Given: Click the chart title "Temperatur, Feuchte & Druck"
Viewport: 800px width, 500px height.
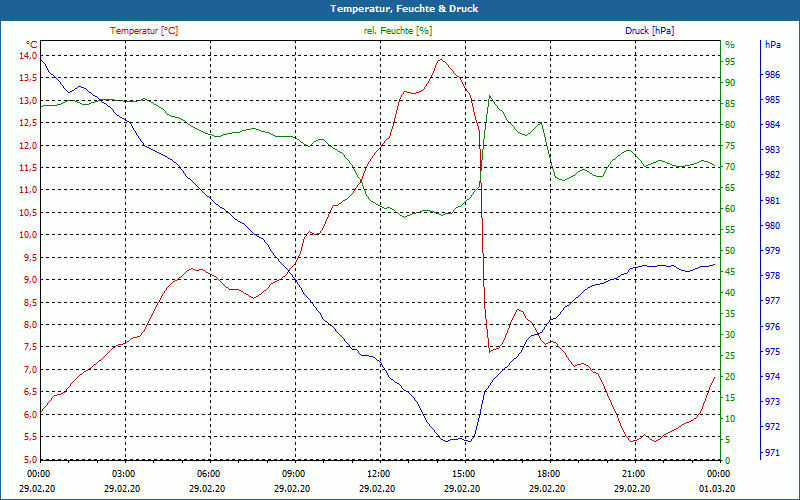Looking at the screenshot, I should [404, 9].
